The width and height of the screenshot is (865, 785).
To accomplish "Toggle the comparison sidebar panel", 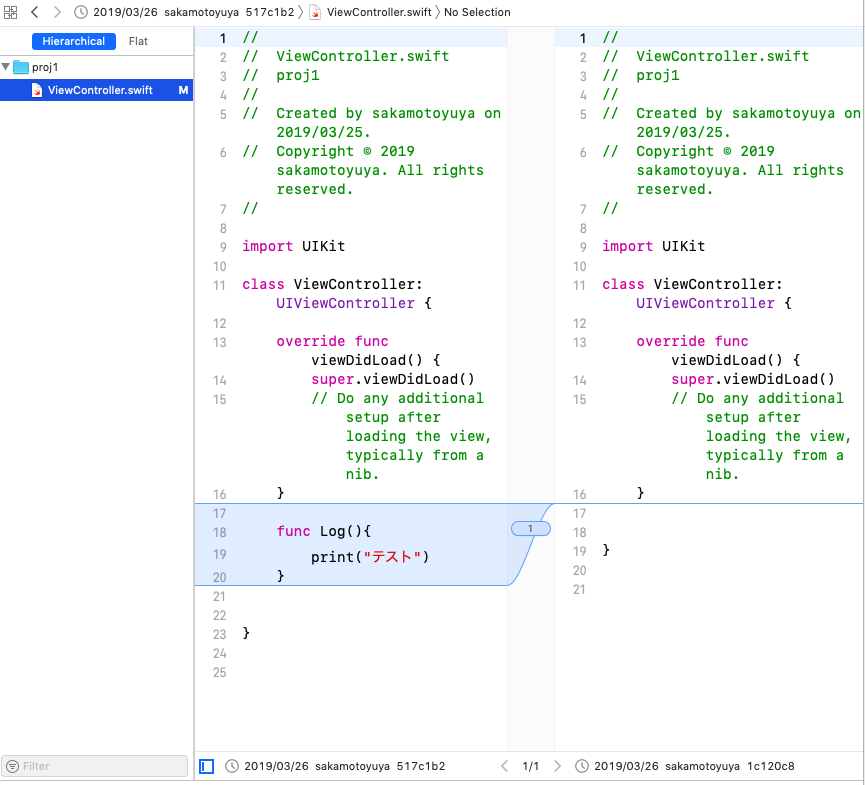I will tap(207, 766).
